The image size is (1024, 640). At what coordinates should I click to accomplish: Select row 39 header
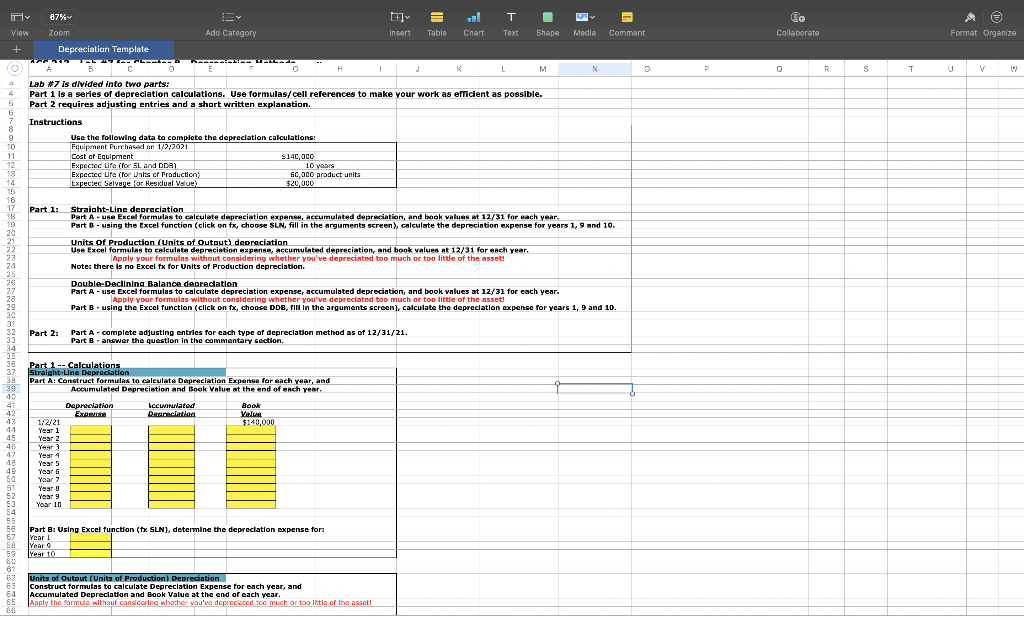(x=11, y=389)
